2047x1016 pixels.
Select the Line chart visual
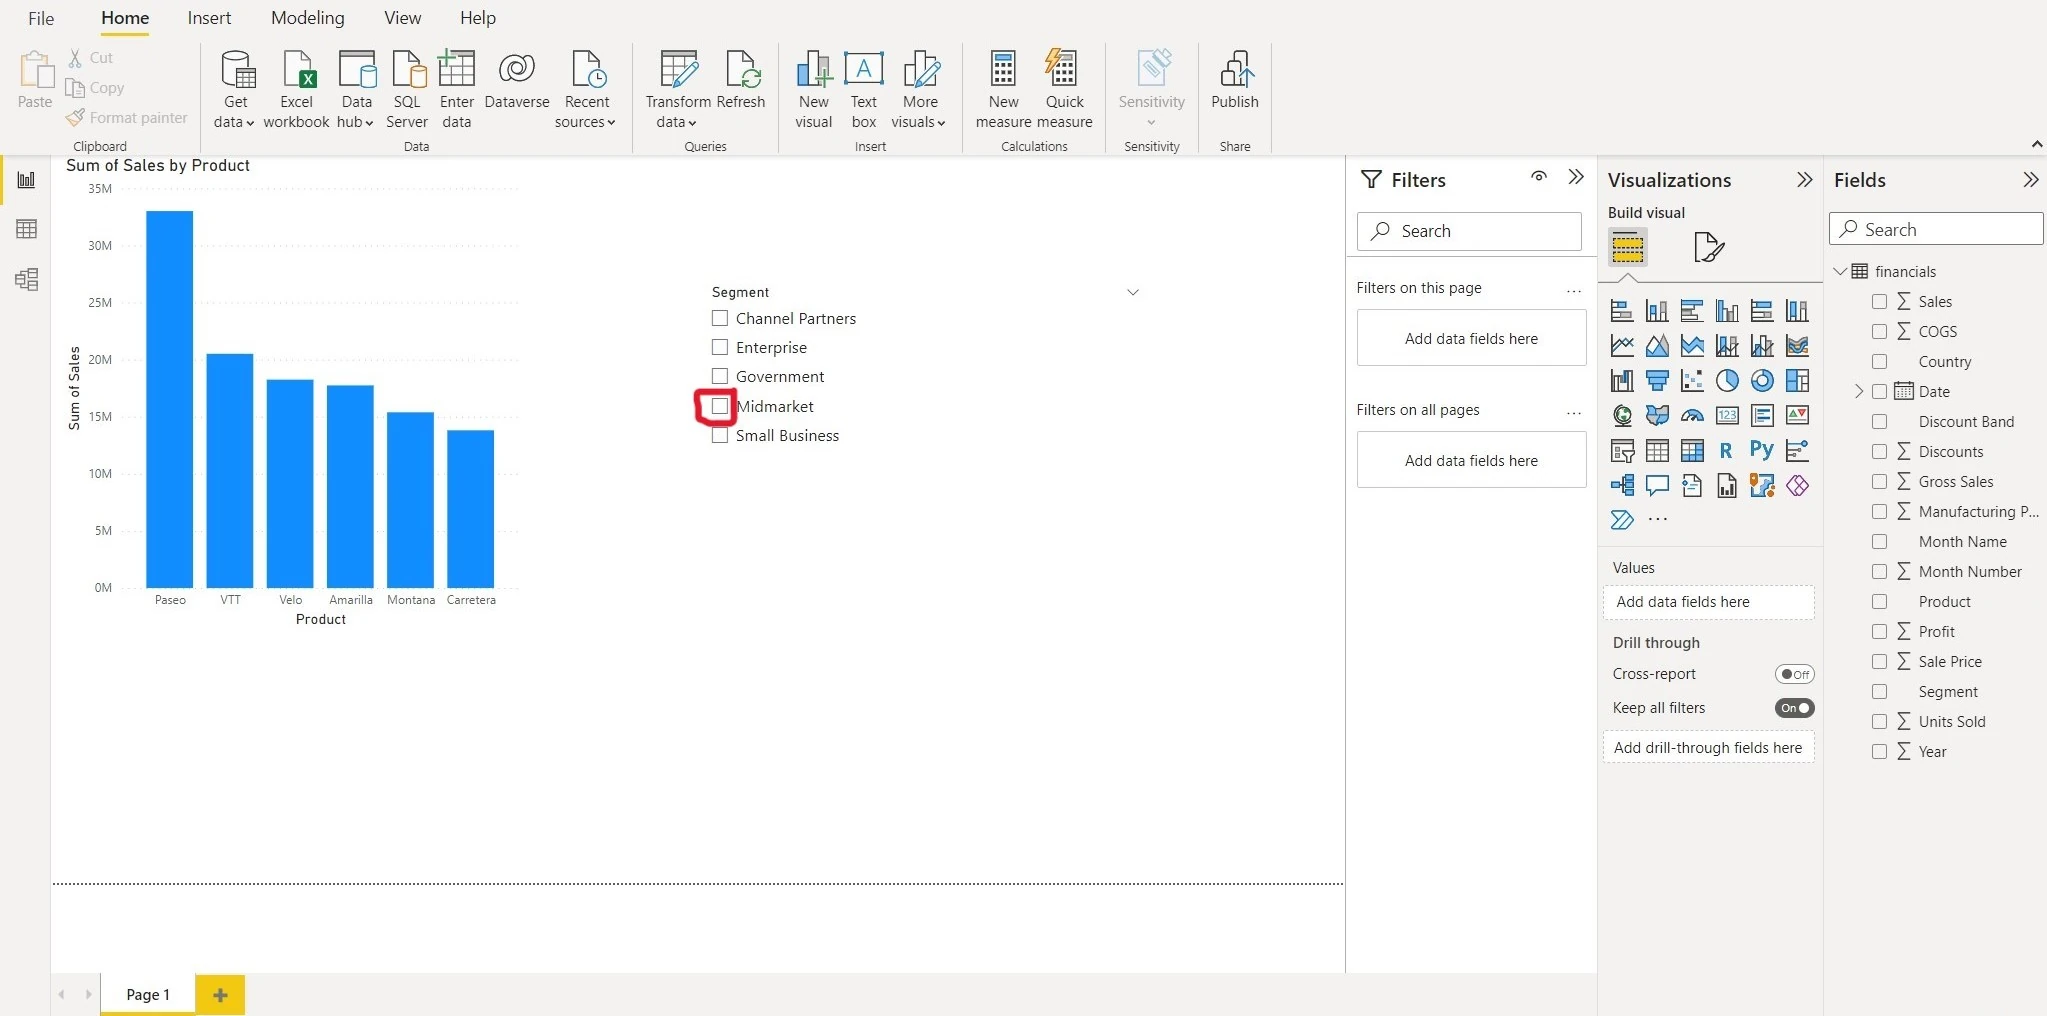point(1622,346)
